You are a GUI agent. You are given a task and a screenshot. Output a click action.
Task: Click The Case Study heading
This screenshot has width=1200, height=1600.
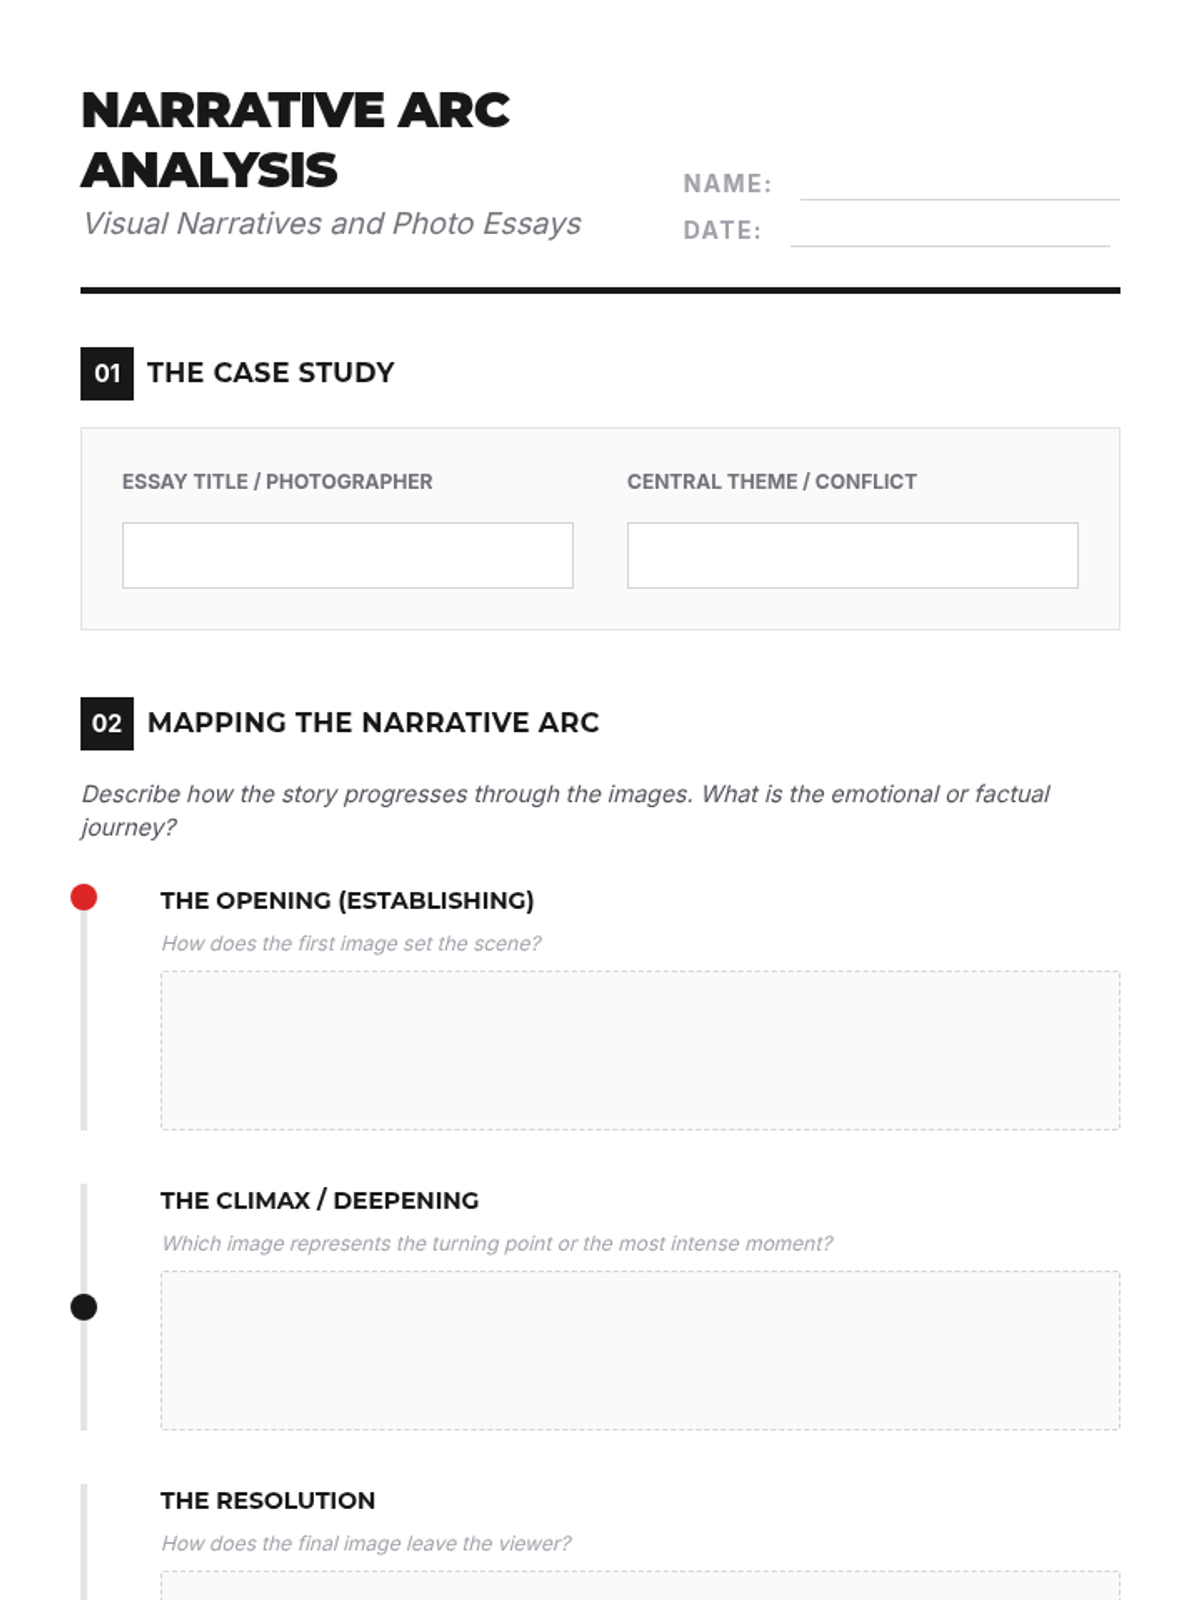pyautogui.click(x=270, y=372)
